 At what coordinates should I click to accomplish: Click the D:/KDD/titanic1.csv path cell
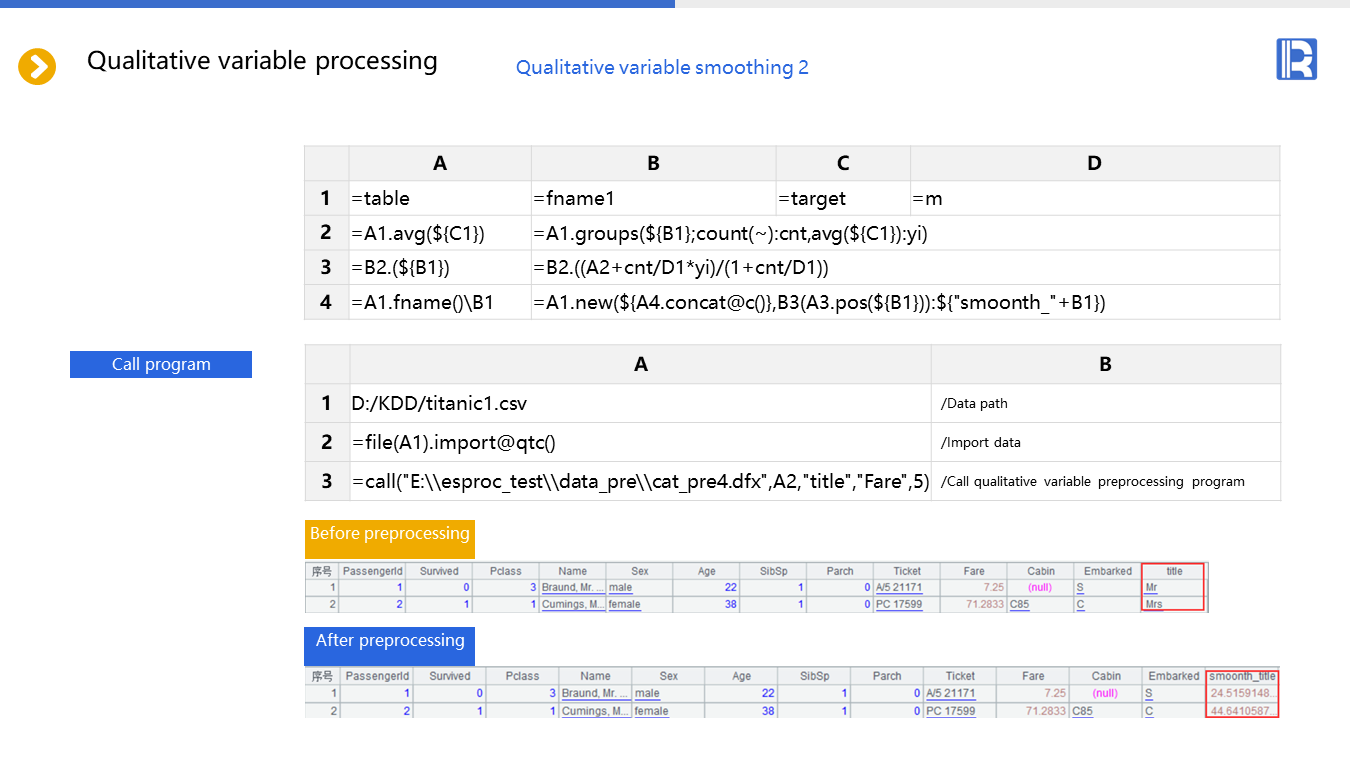pos(640,404)
